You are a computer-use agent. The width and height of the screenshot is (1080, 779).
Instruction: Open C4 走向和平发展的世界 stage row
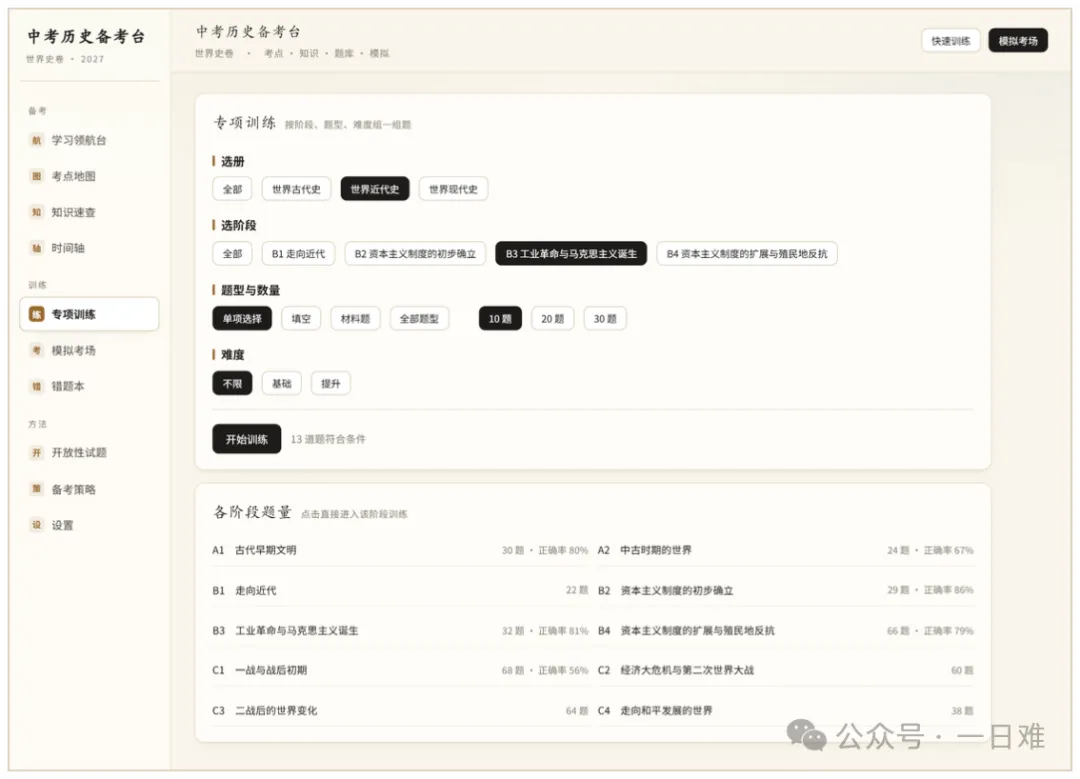[786, 710]
